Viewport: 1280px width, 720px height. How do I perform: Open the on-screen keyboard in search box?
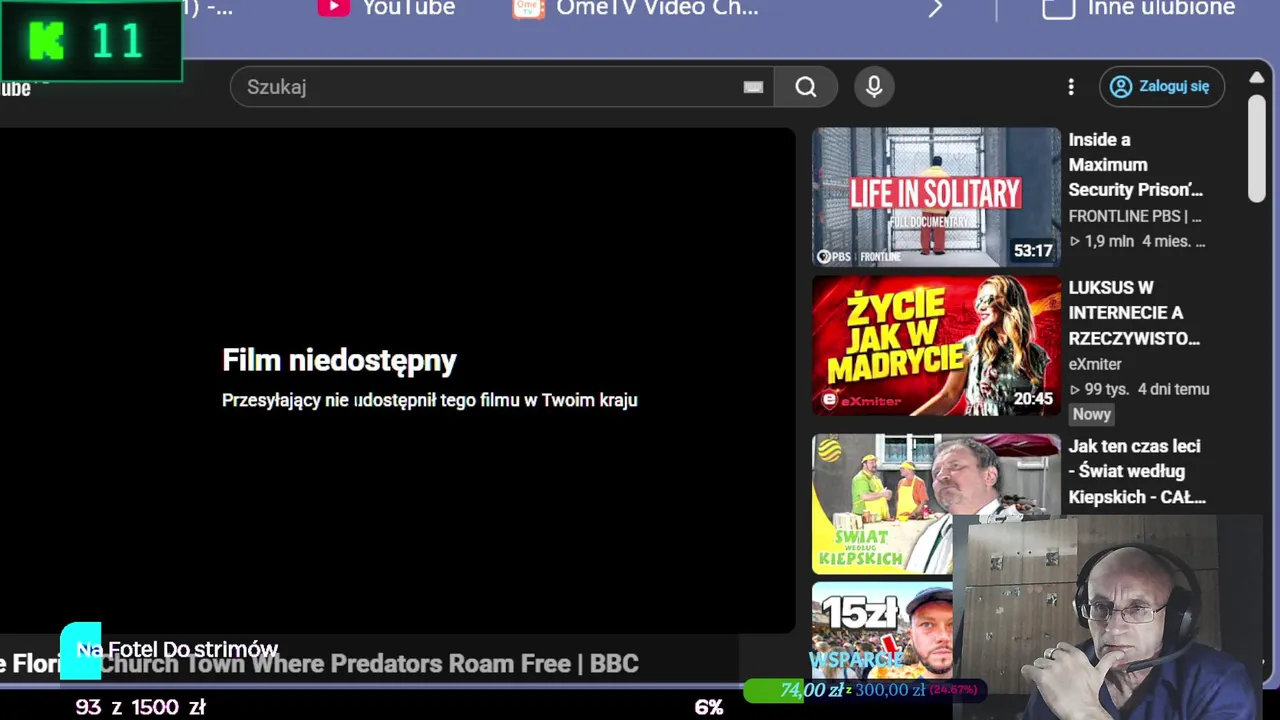753,87
